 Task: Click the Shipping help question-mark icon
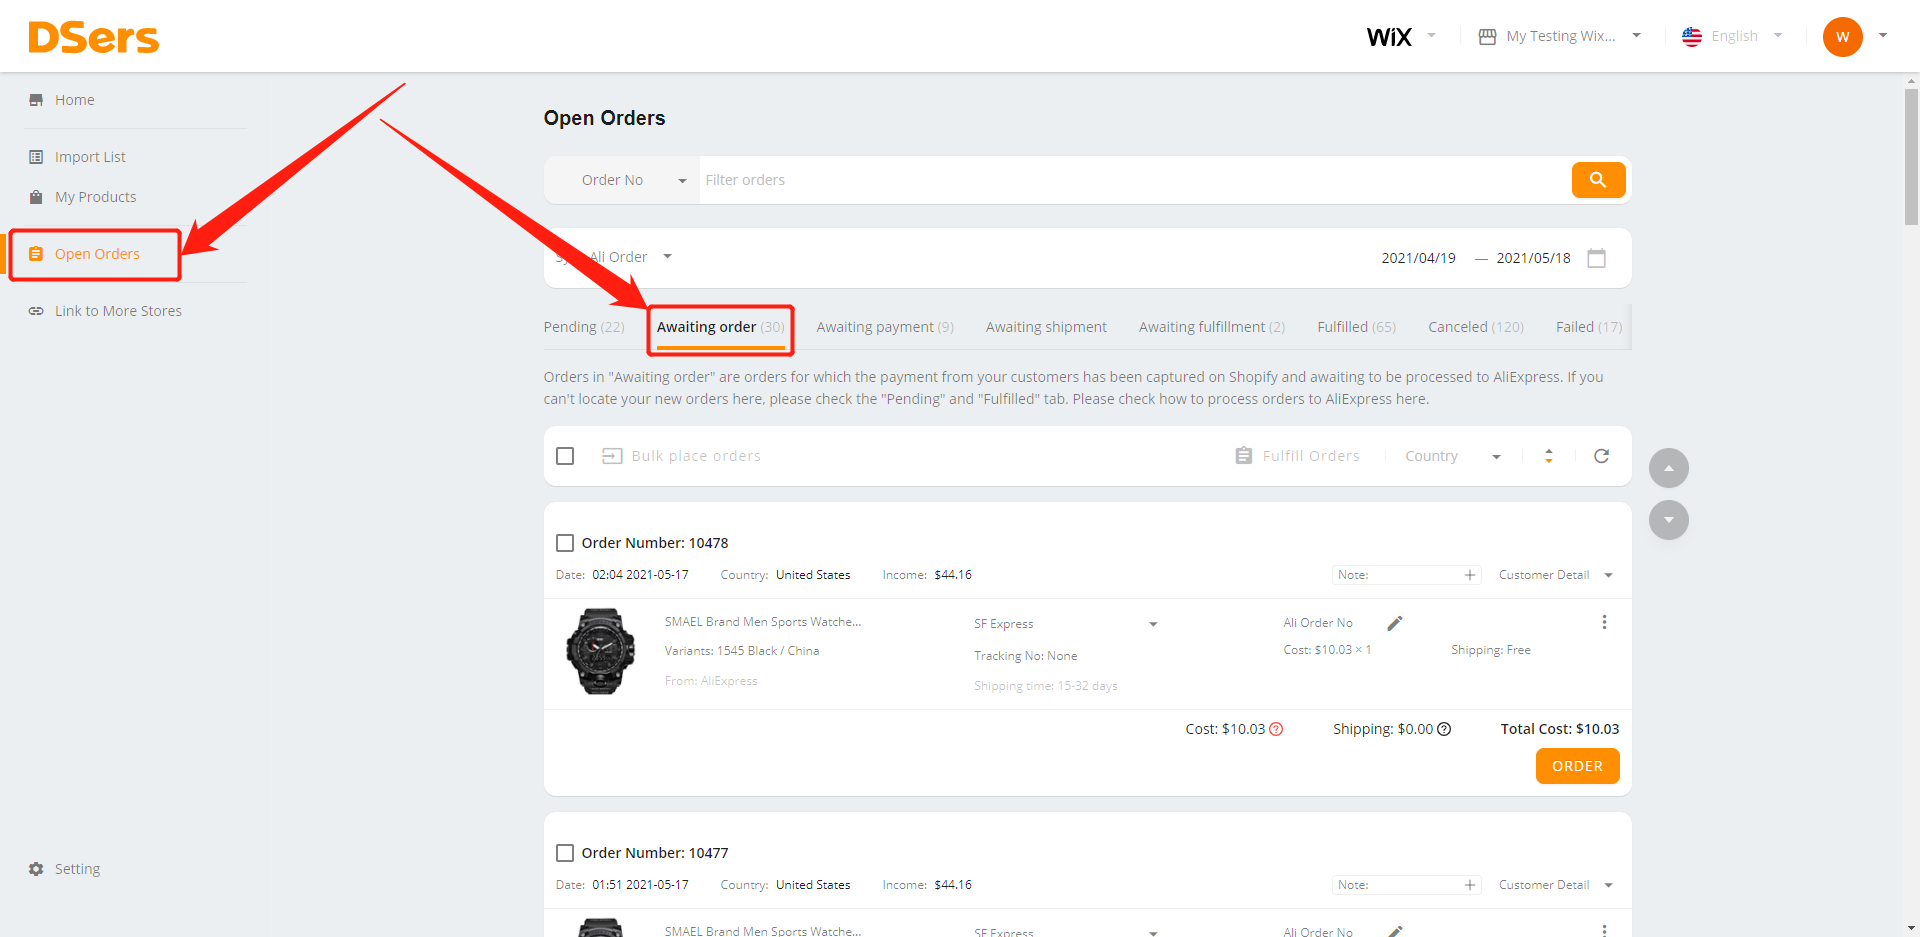coord(1444,729)
